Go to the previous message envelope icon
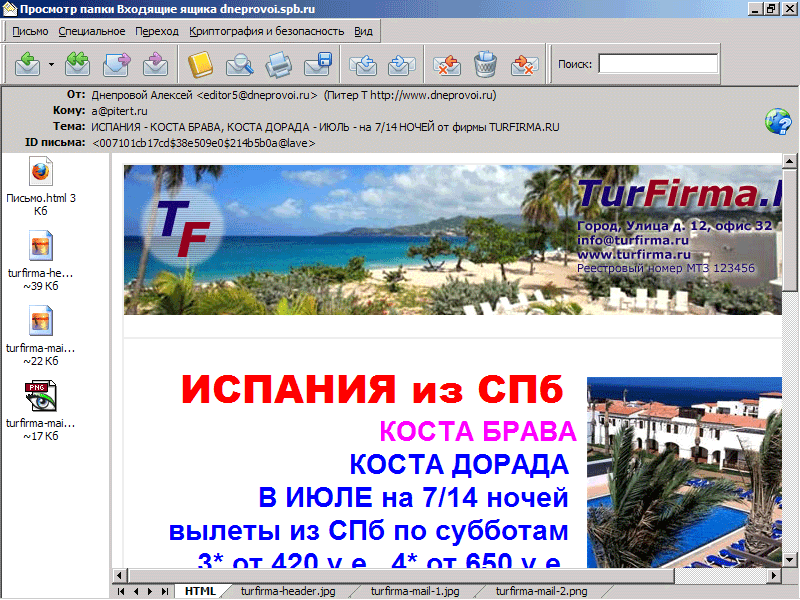 pos(363,65)
